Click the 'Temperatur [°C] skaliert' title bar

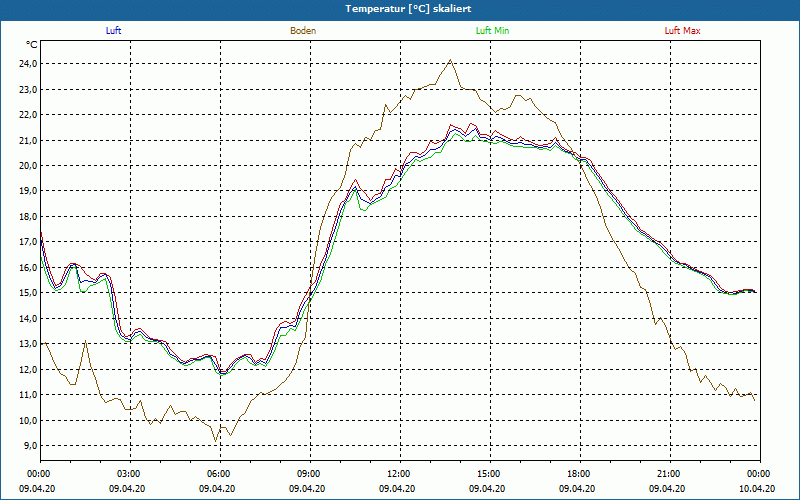(400, 9)
